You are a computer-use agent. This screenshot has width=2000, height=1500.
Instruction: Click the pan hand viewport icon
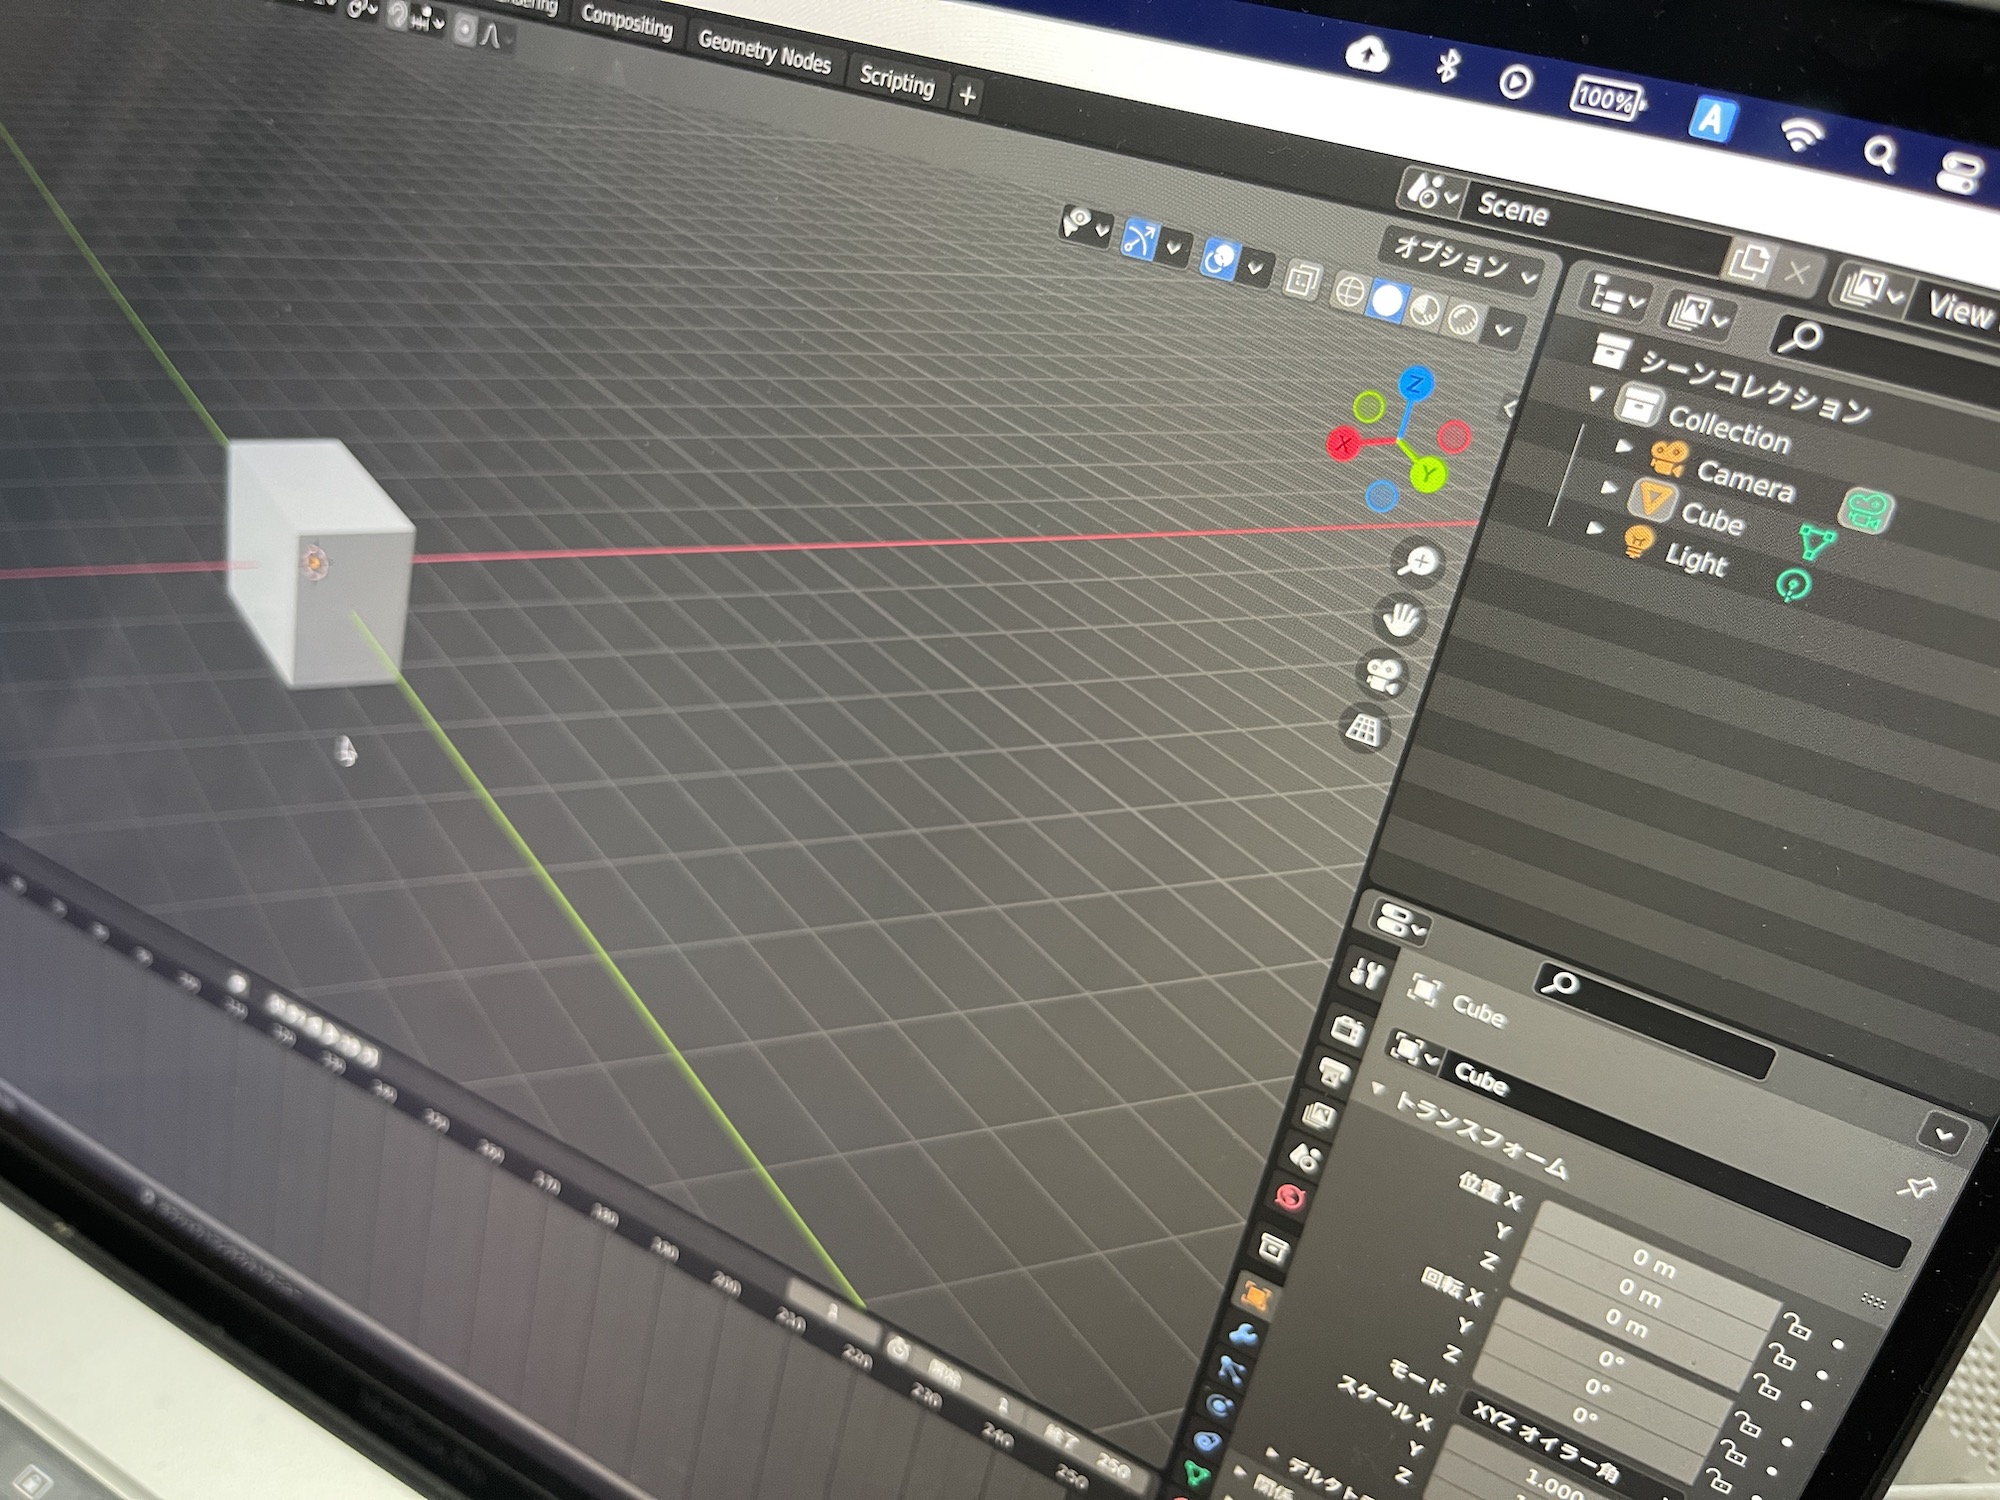click(1401, 619)
